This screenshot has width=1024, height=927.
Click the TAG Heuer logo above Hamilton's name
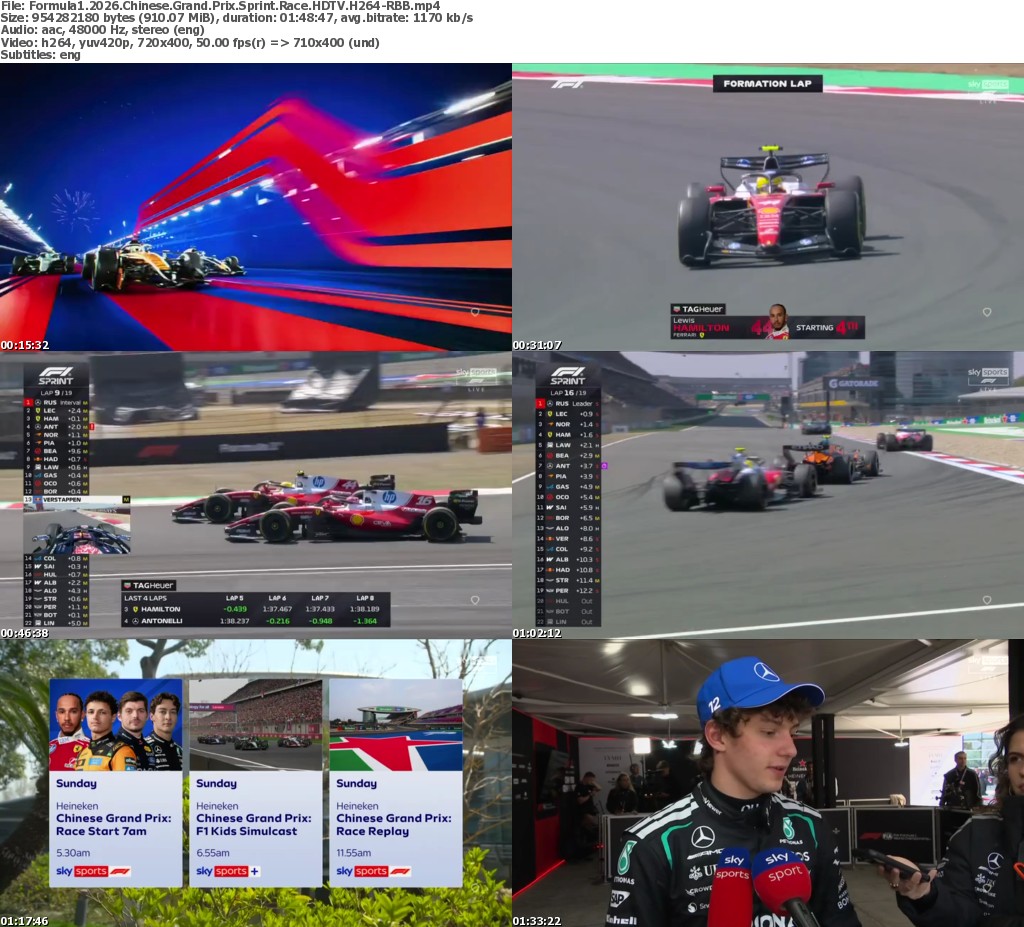coord(699,309)
